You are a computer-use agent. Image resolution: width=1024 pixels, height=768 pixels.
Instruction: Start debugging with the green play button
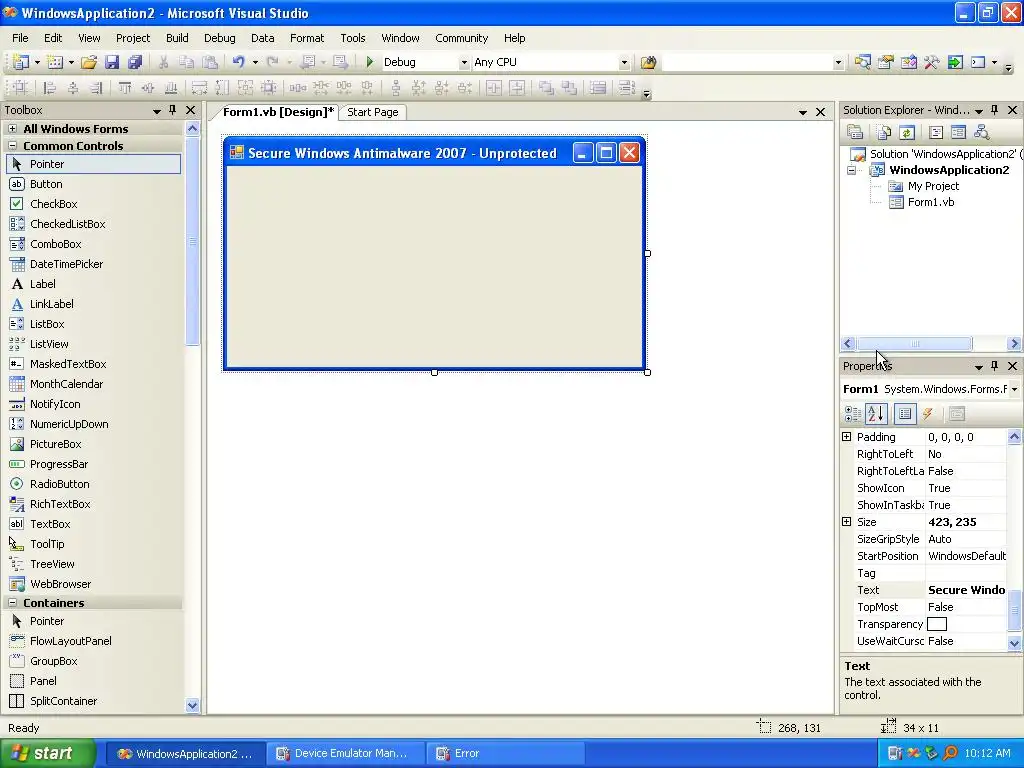tap(370, 62)
